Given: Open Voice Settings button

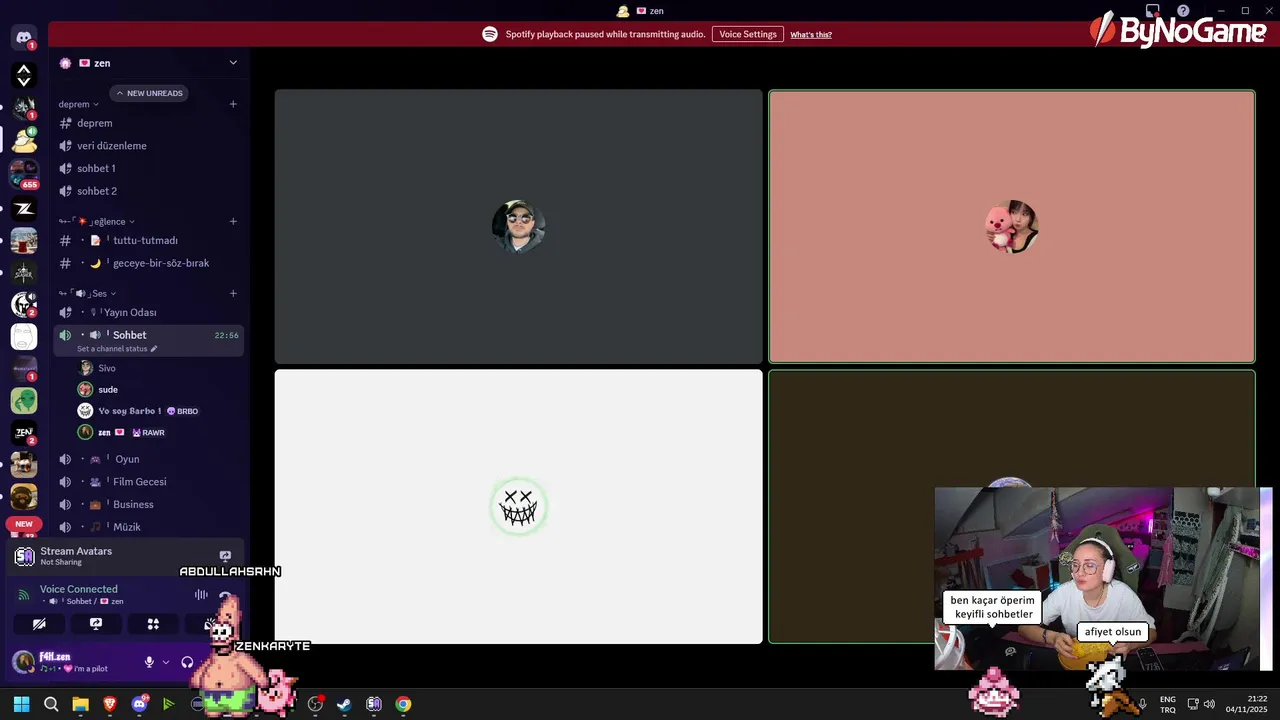Looking at the screenshot, I should click(x=747, y=34).
